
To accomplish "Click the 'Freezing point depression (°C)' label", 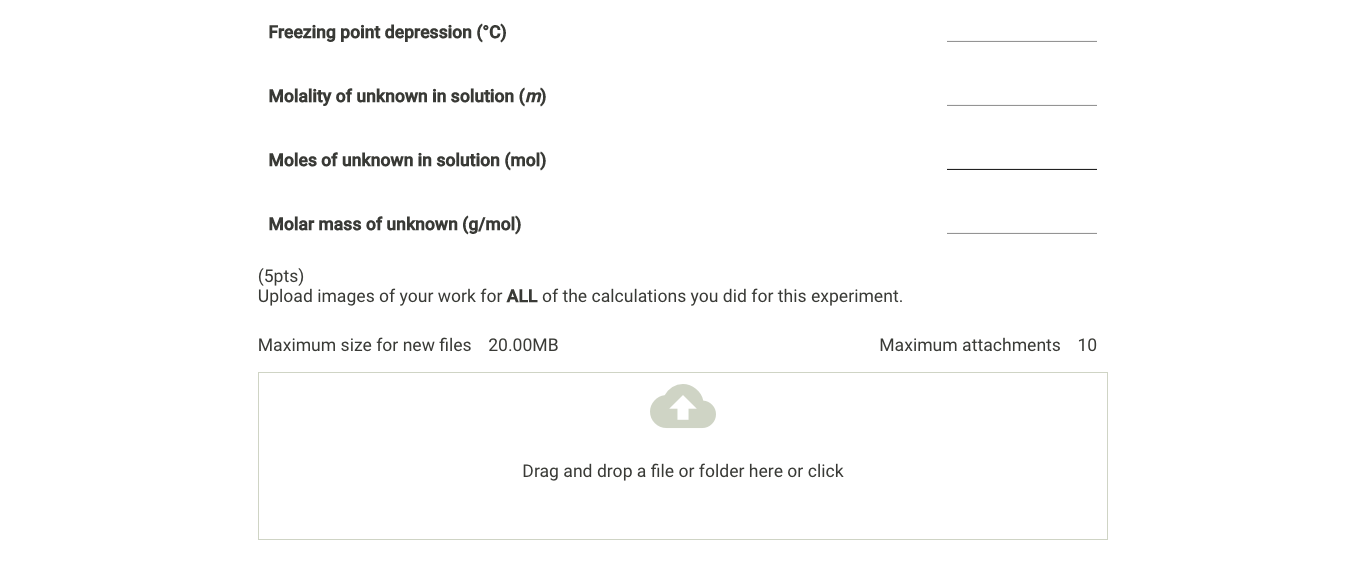I will tap(387, 33).
